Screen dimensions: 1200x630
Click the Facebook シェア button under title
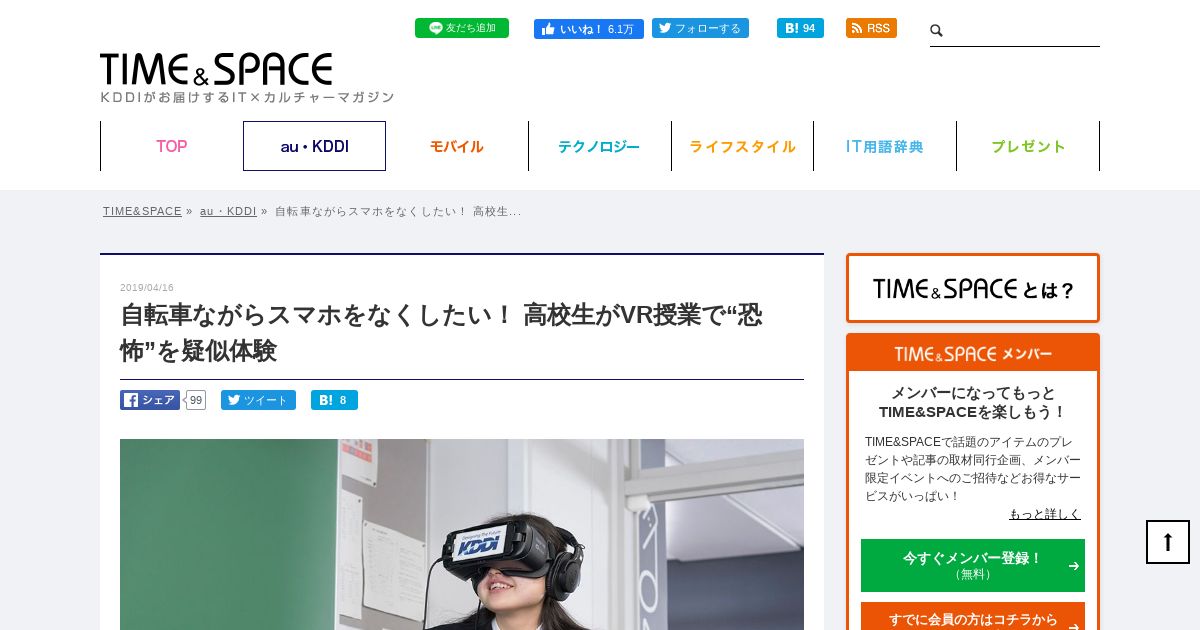point(150,400)
